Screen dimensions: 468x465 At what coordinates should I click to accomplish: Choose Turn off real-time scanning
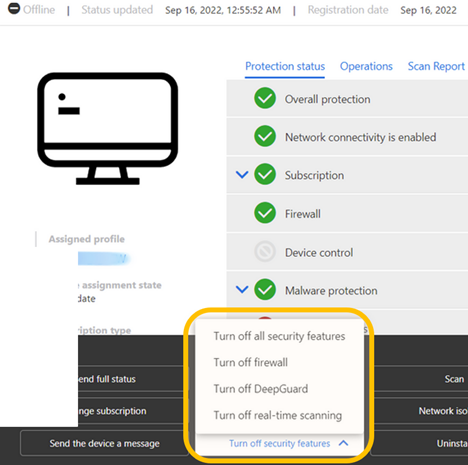pos(278,415)
